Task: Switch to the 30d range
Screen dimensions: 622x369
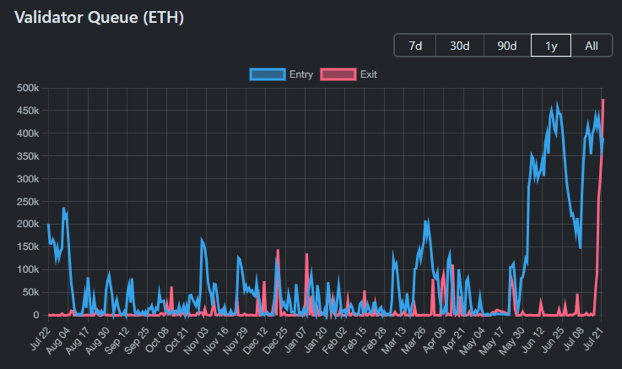Action: [x=459, y=46]
